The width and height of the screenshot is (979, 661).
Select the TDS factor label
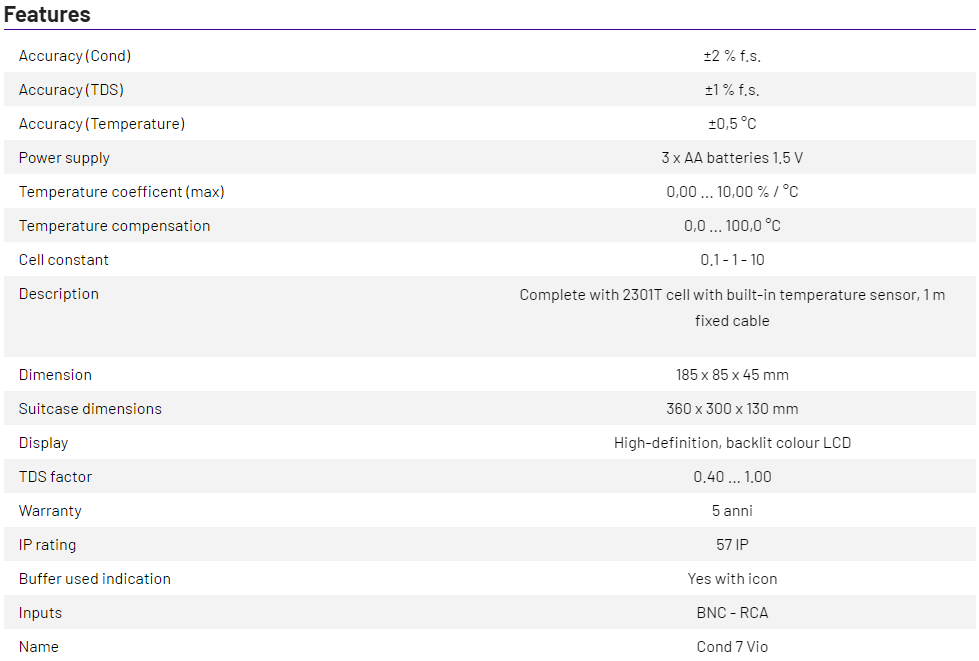[x=56, y=477]
